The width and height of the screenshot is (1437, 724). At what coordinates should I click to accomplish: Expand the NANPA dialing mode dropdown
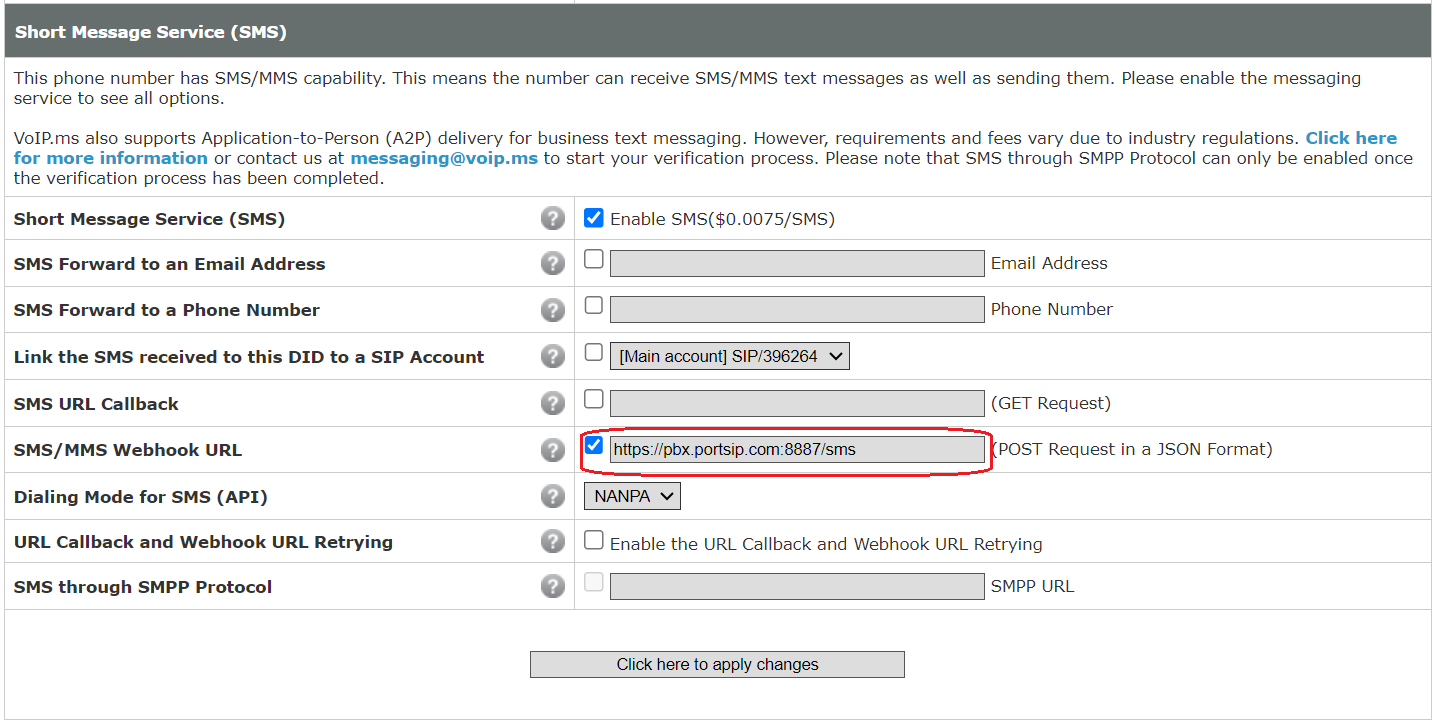(632, 496)
